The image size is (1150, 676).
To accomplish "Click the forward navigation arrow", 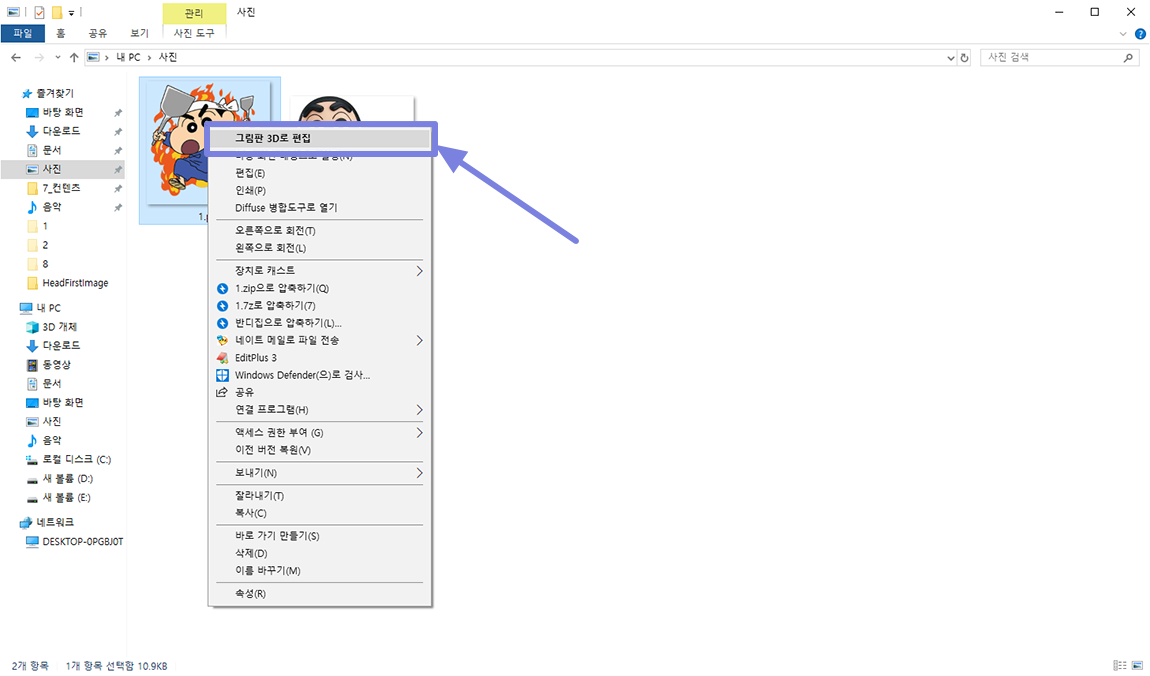I will point(39,57).
